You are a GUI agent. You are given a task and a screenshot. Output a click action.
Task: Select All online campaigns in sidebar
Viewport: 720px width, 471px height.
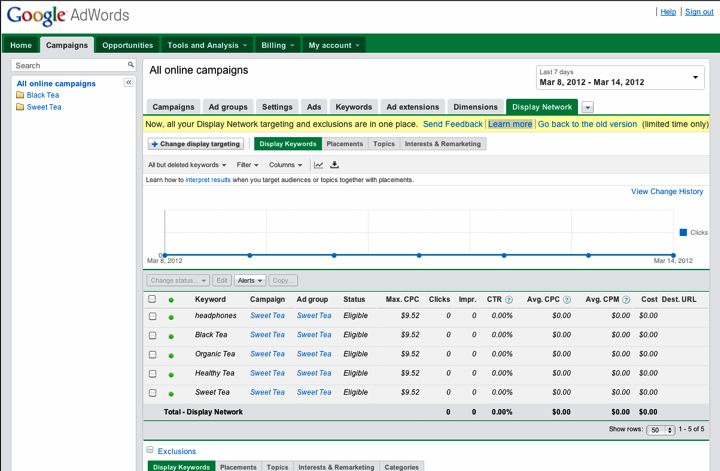pos(56,84)
